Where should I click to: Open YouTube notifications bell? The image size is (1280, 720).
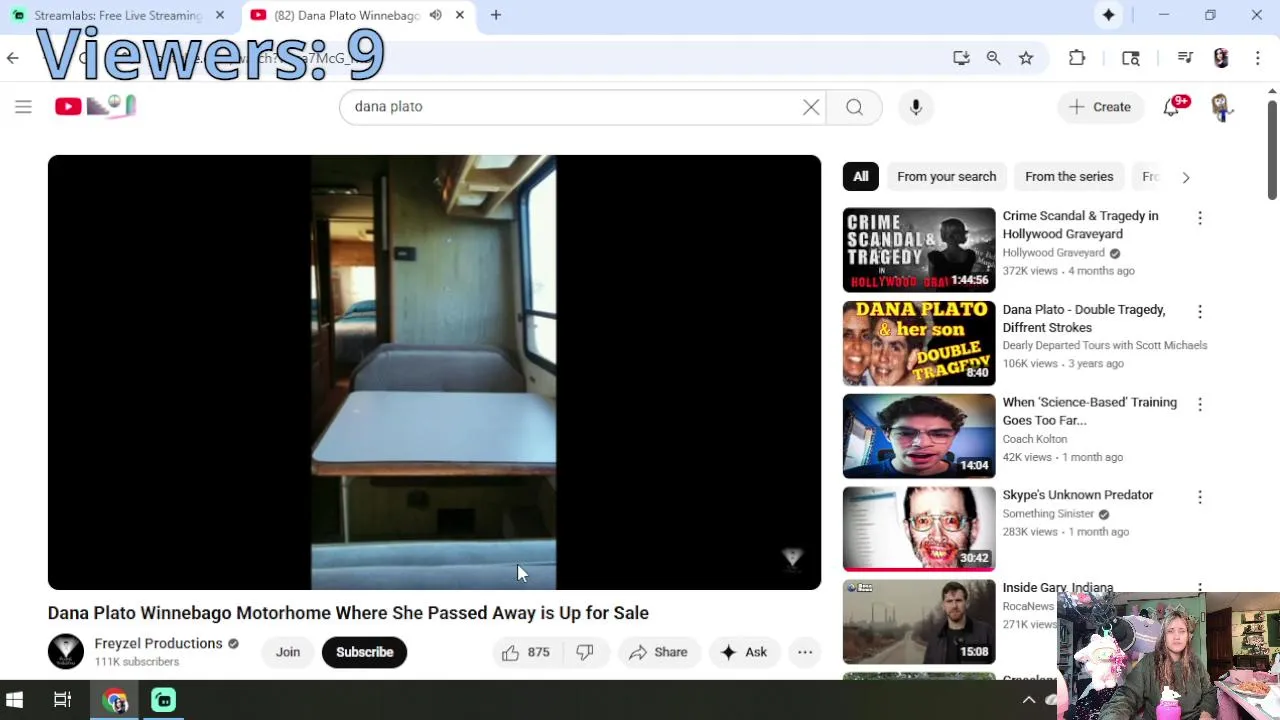coord(1172,107)
